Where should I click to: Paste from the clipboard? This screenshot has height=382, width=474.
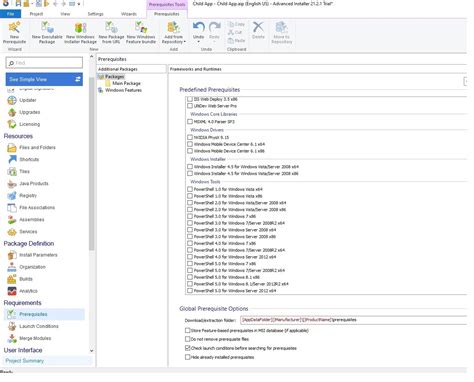236,41
